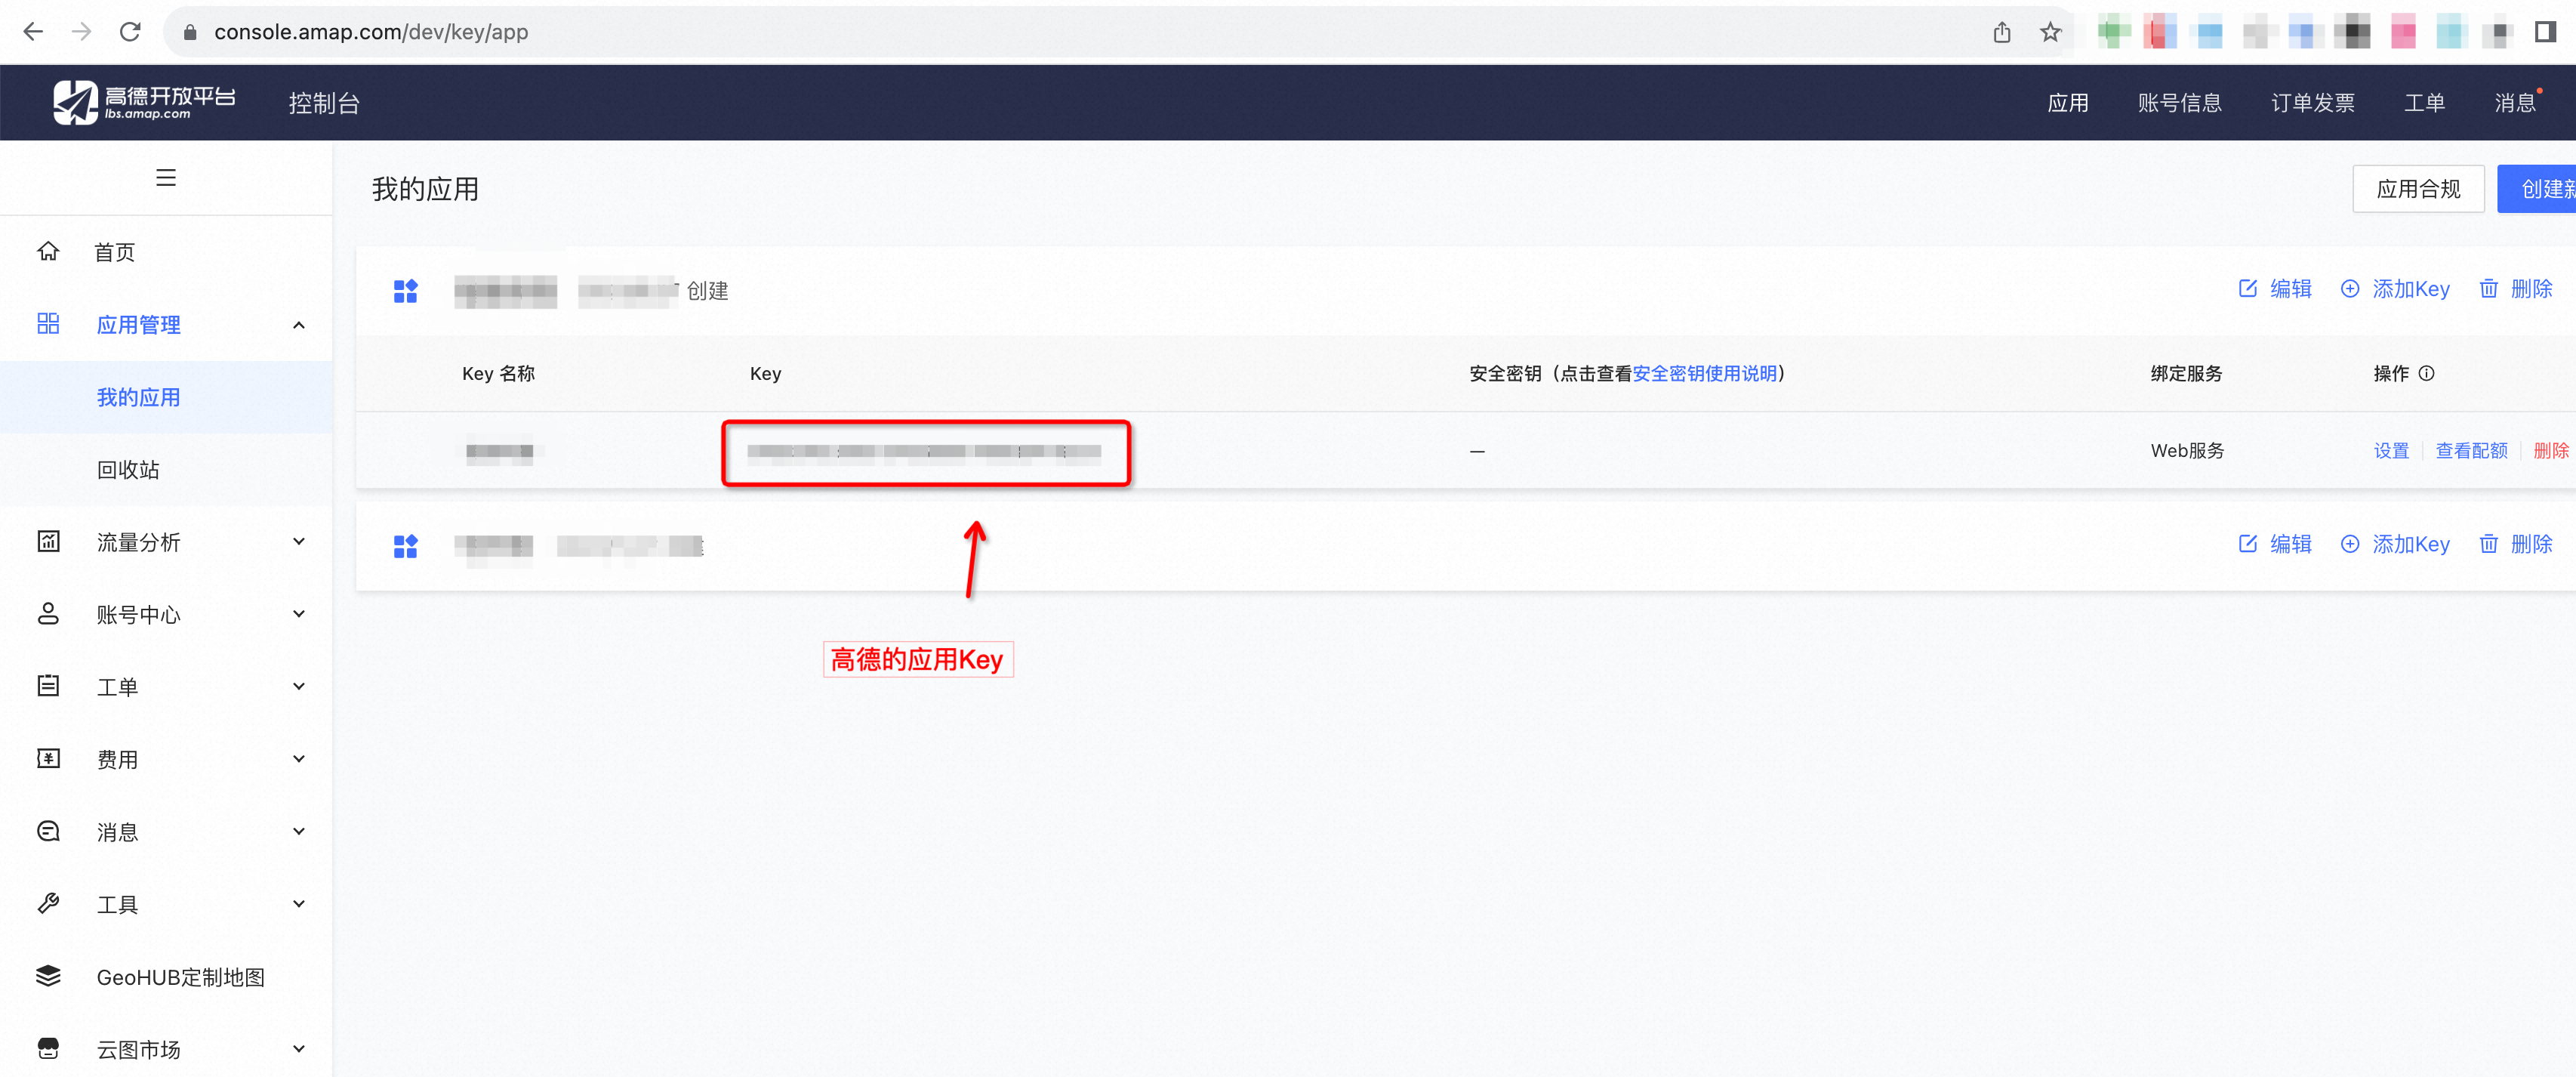Click the share icon in address bar

(2002, 32)
